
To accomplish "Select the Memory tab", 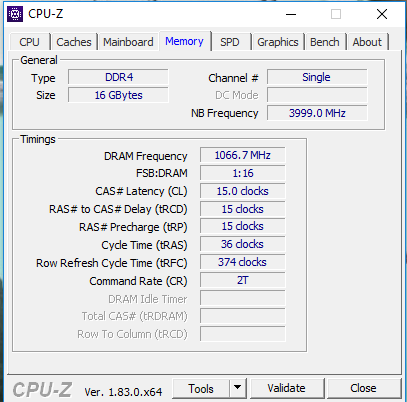I will [x=184, y=41].
